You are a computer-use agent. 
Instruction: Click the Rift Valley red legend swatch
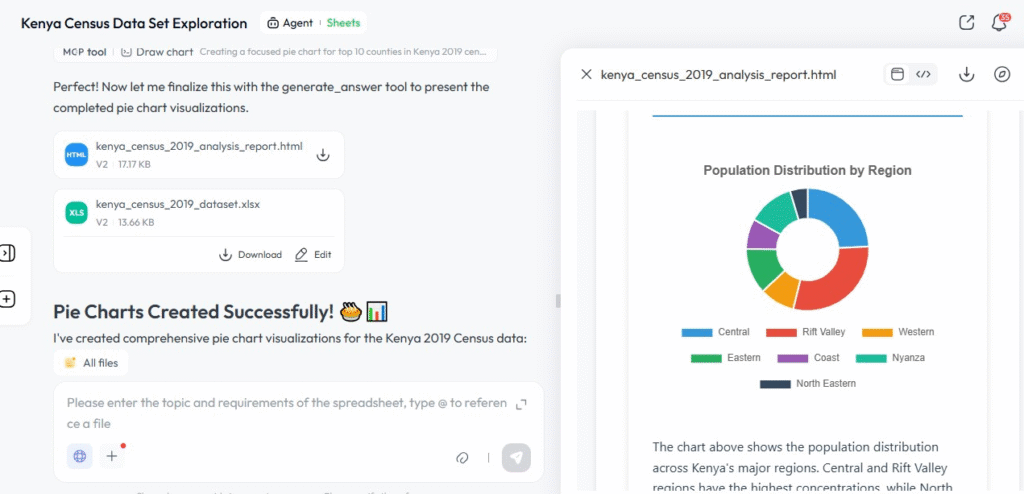coord(780,332)
